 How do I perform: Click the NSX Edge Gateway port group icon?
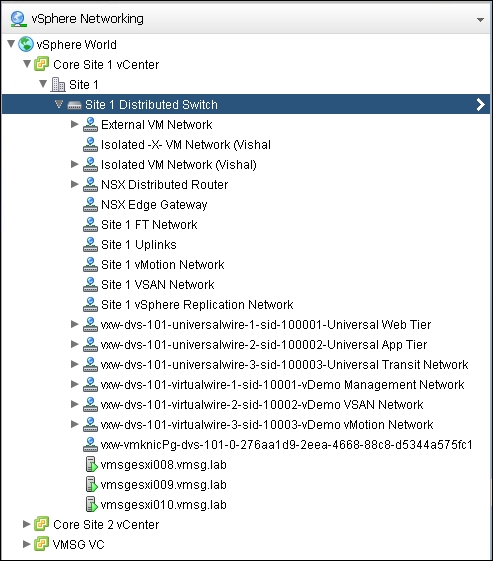point(90,204)
